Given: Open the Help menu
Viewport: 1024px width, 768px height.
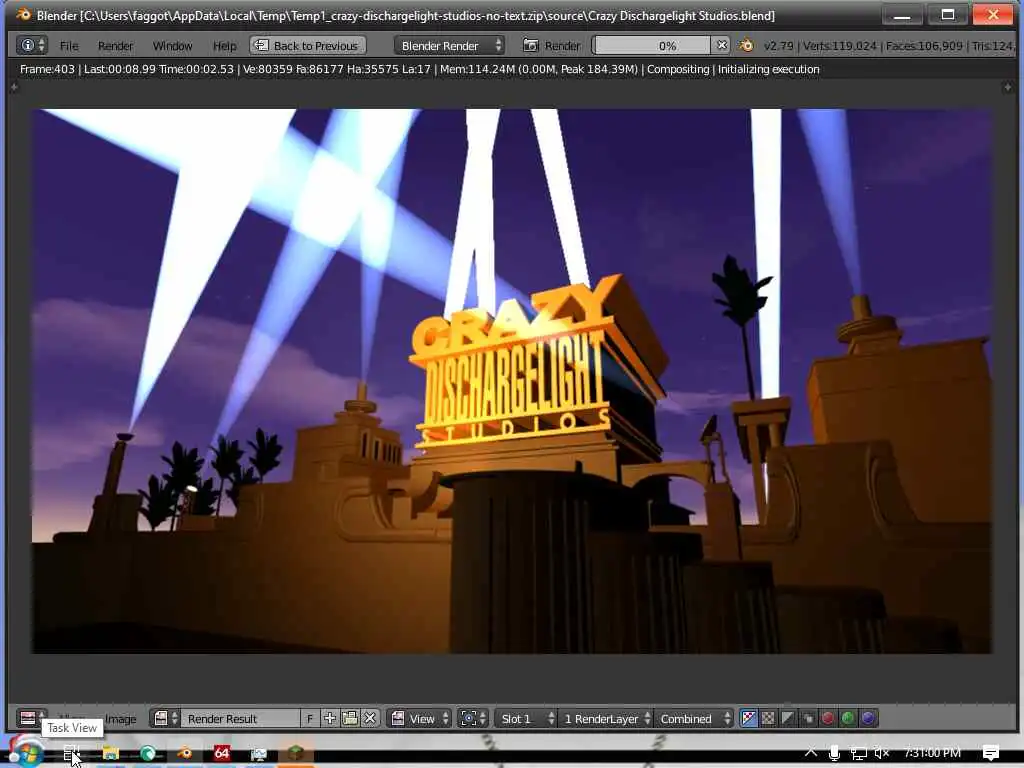Looking at the screenshot, I should pos(224,46).
